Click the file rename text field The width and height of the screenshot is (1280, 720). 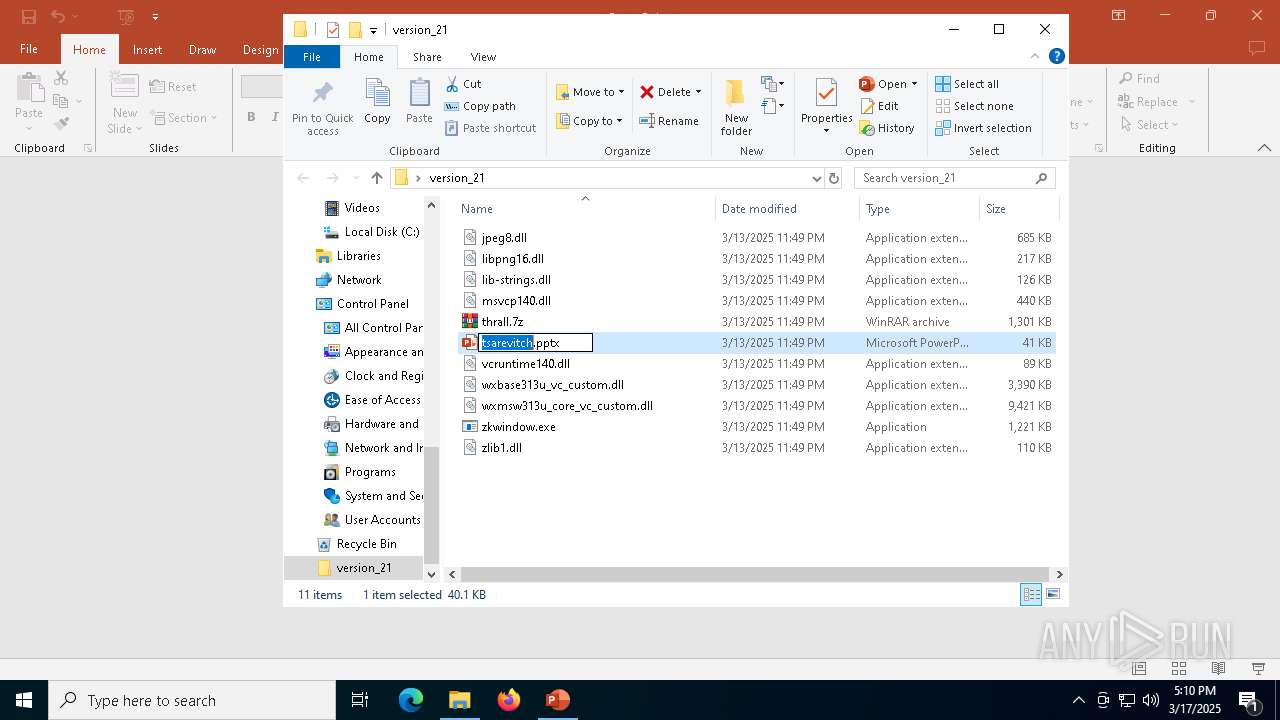pyautogui.click(x=535, y=343)
